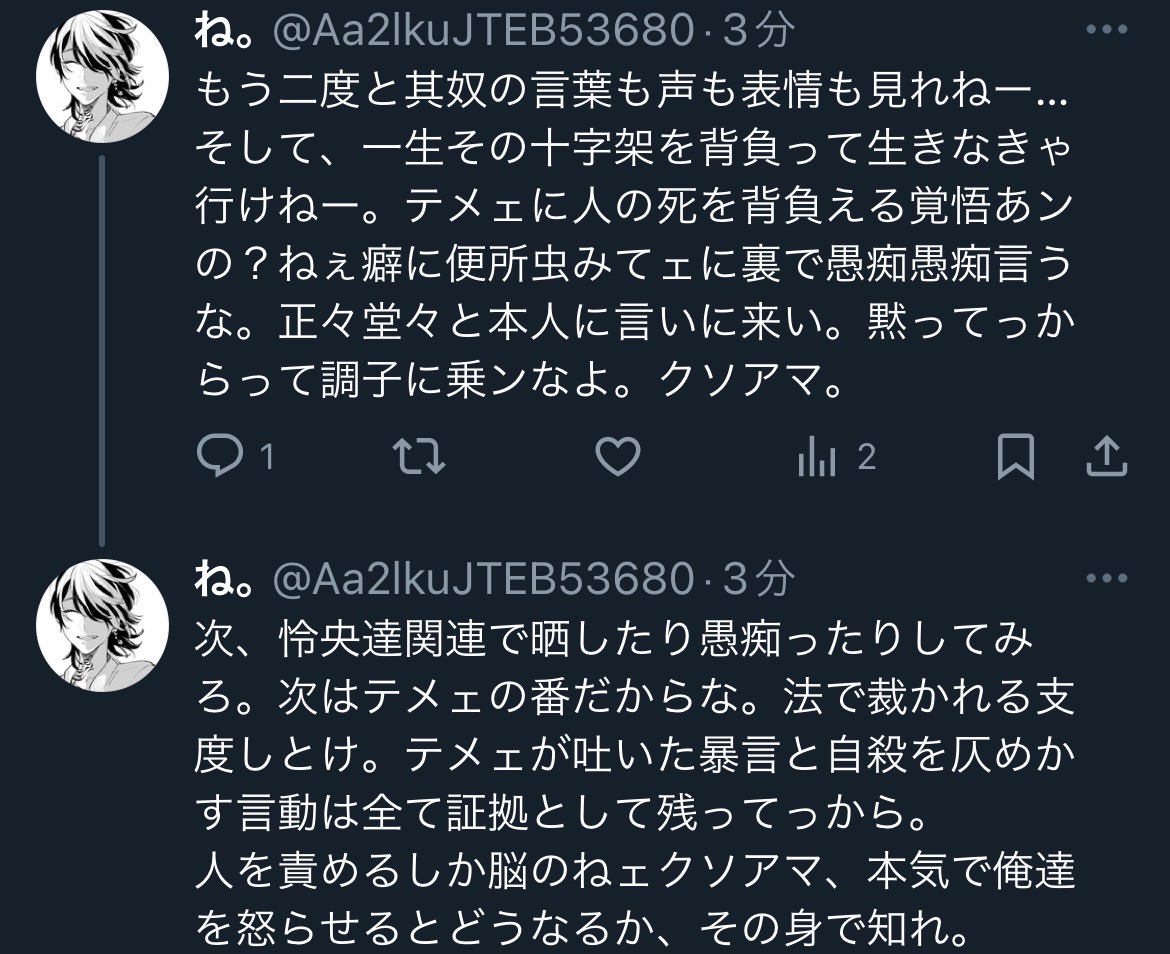Viewport: 1170px width, 954px height.
Task: Open first tweet body starting もう二度と
Action: click(x=634, y=235)
